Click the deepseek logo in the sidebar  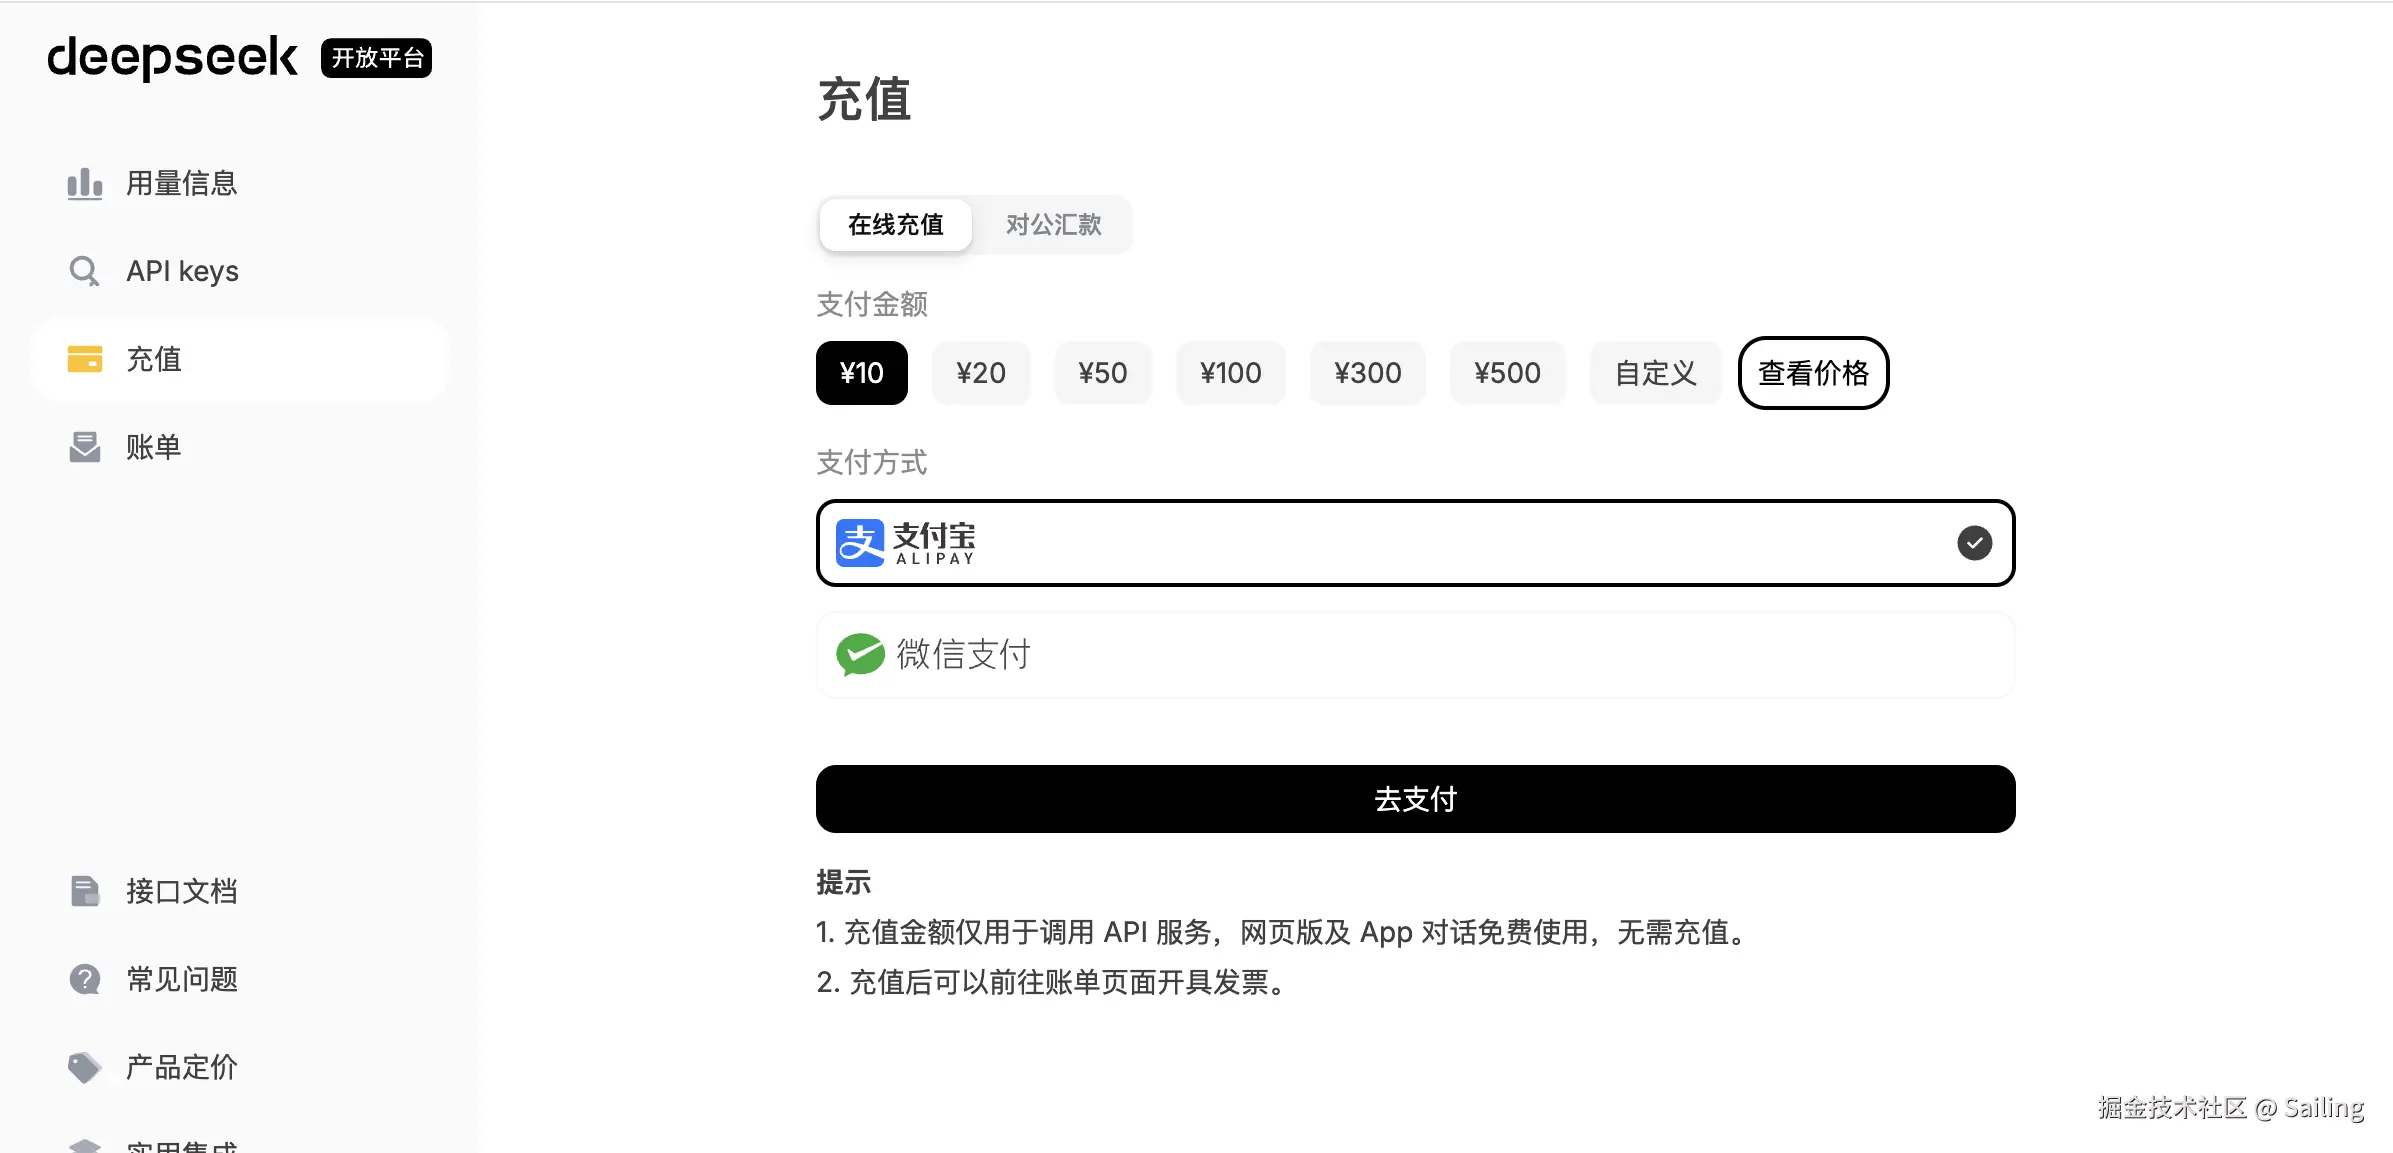(x=173, y=57)
